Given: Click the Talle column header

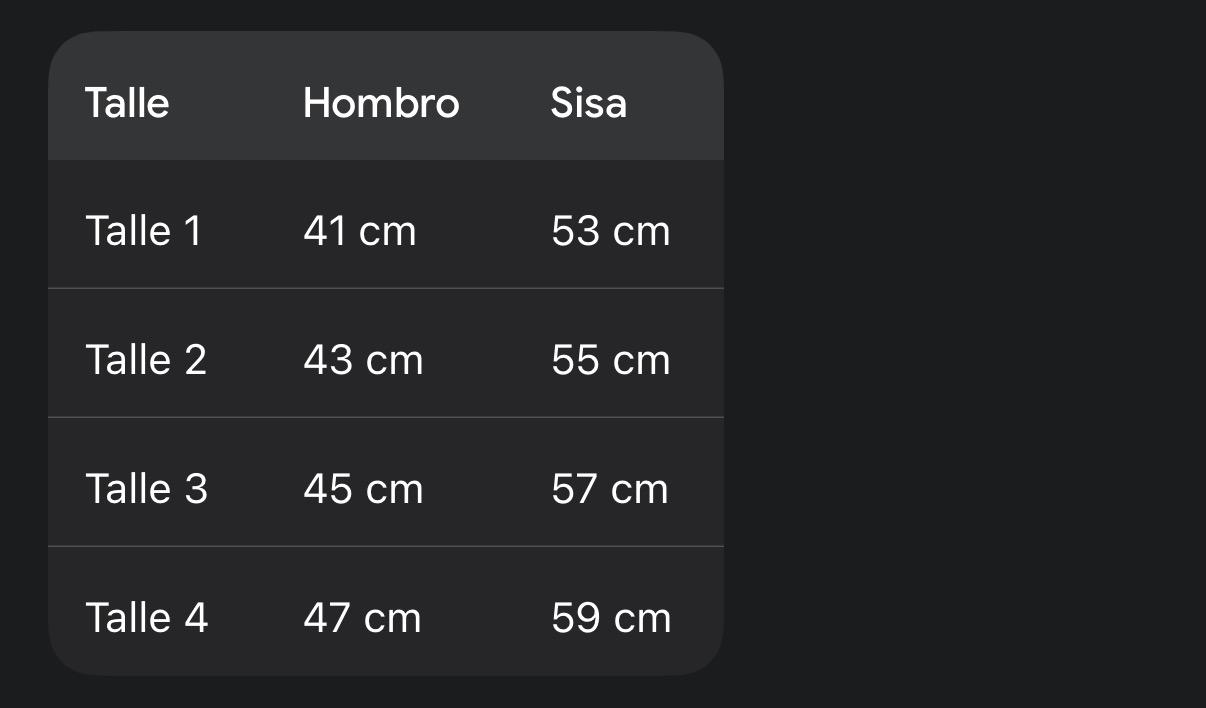Looking at the screenshot, I should (127, 103).
